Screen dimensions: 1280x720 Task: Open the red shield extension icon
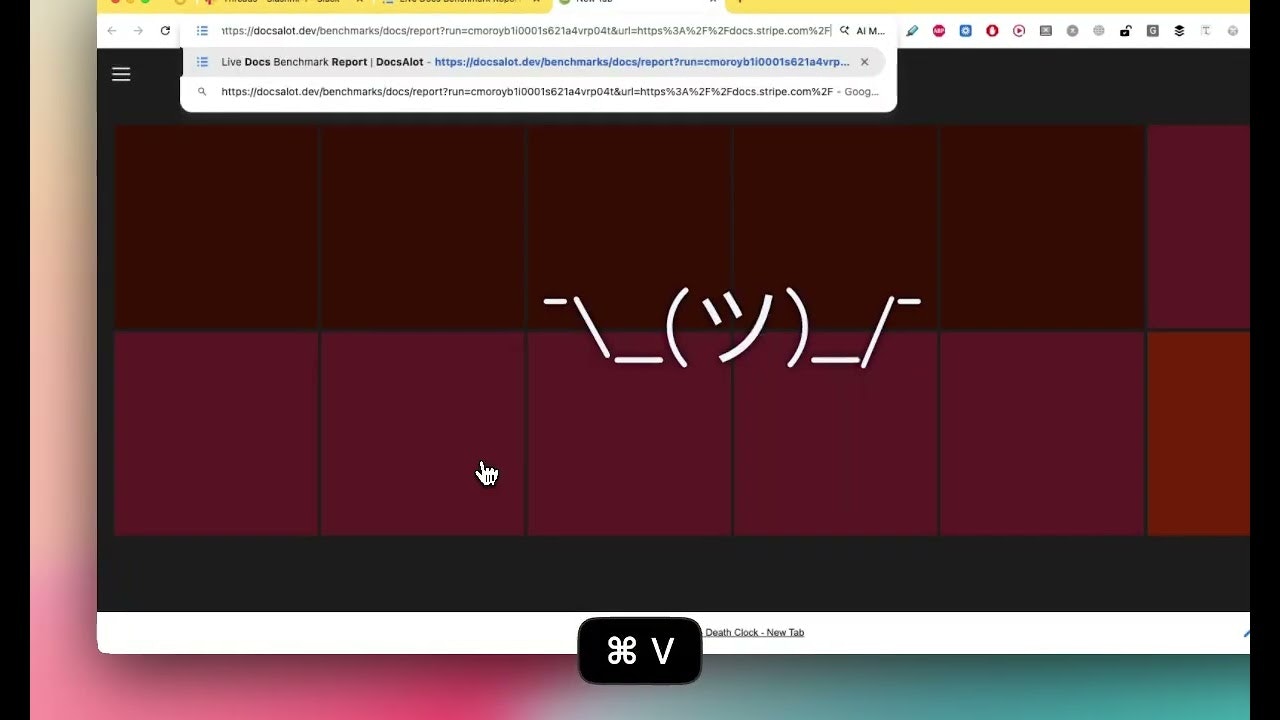coord(992,31)
